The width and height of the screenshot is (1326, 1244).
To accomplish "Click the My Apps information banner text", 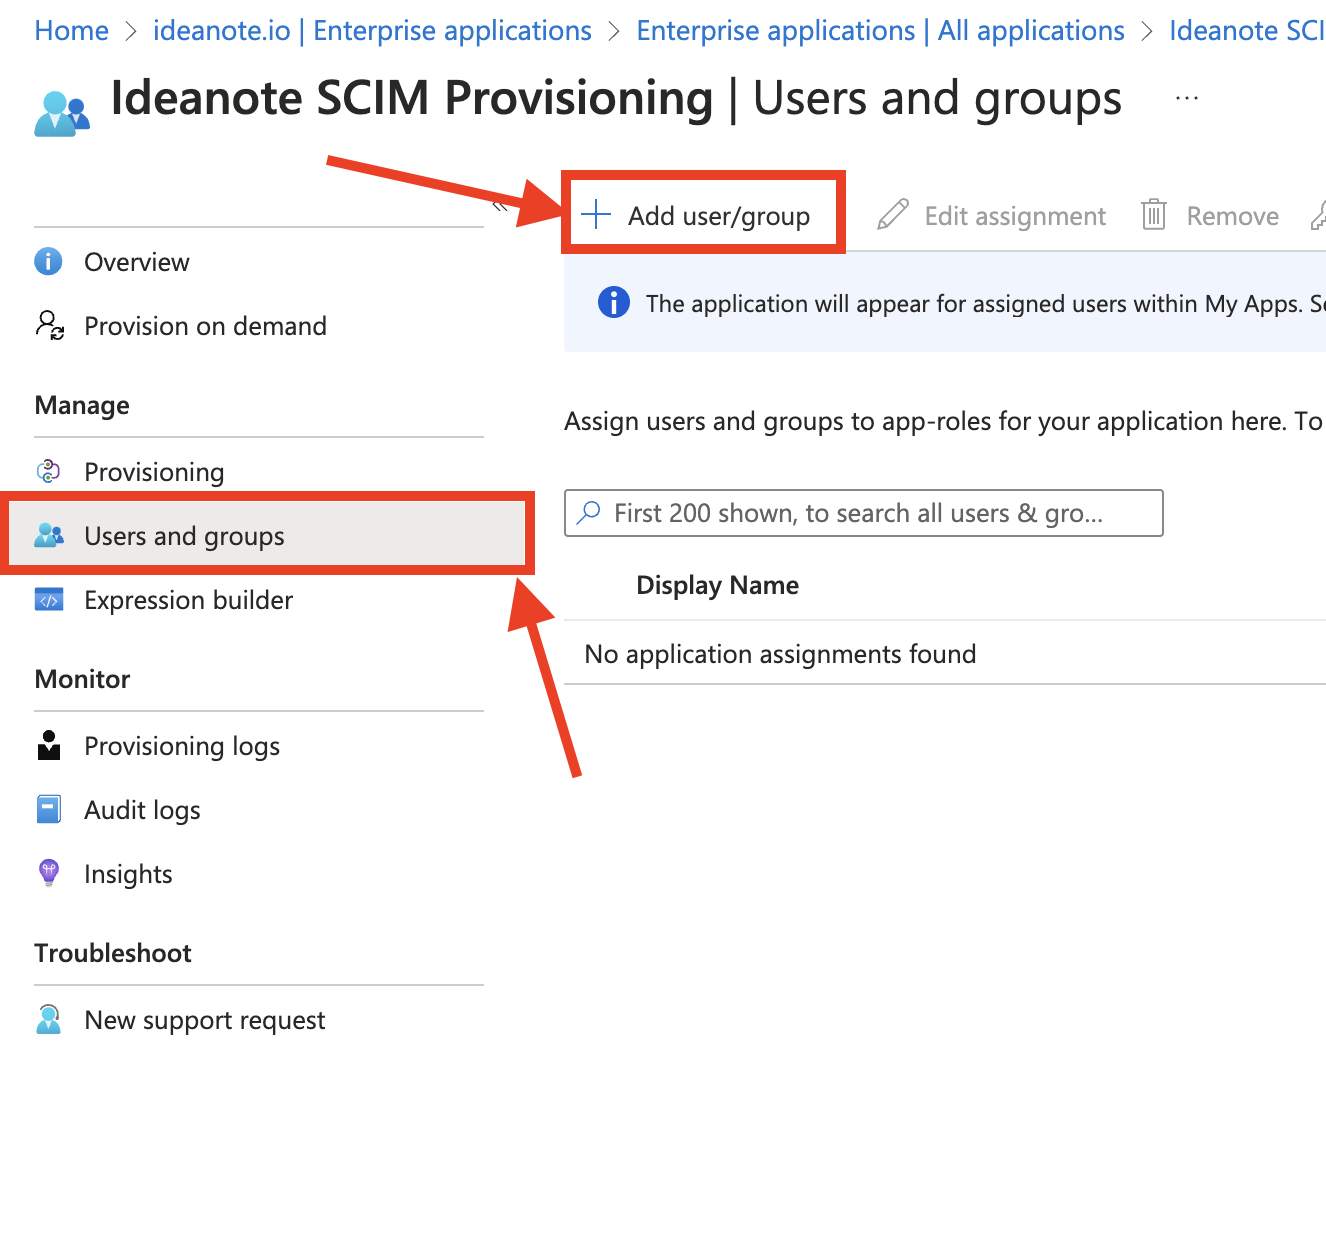I will click(x=986, y=303).
